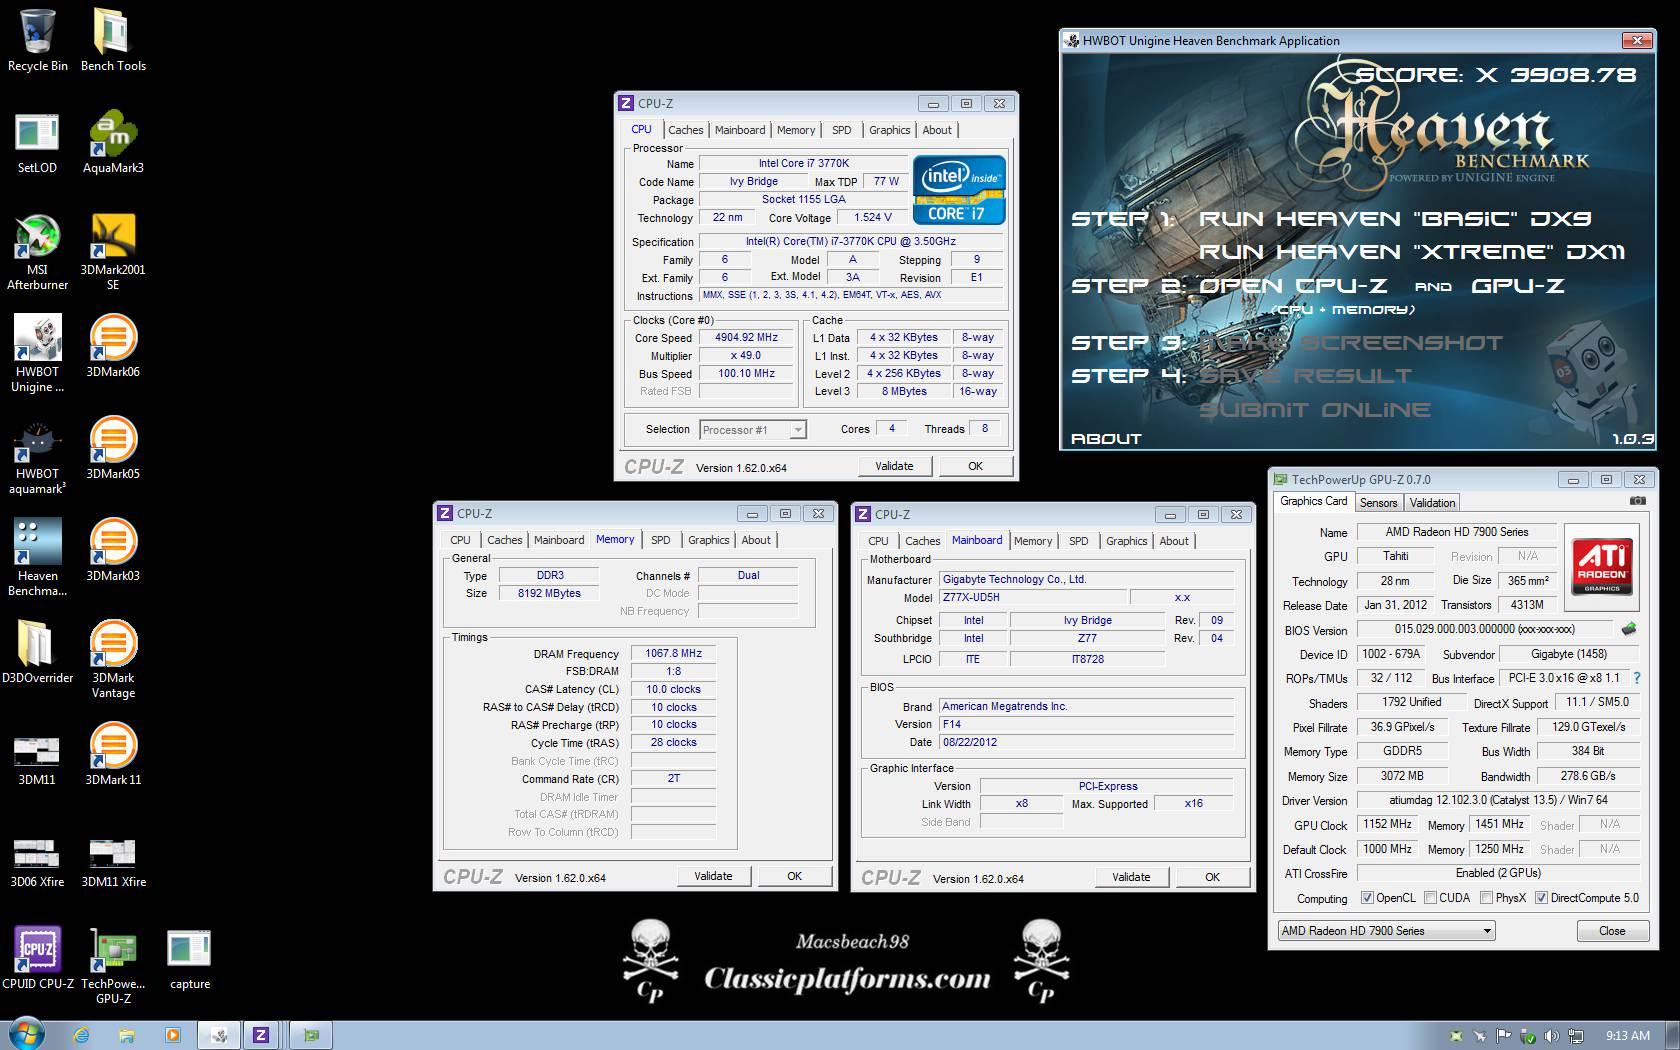Toggle the DirectCompute 5.0 checkbox
1680x1050 pixels.
(1541, 898)
